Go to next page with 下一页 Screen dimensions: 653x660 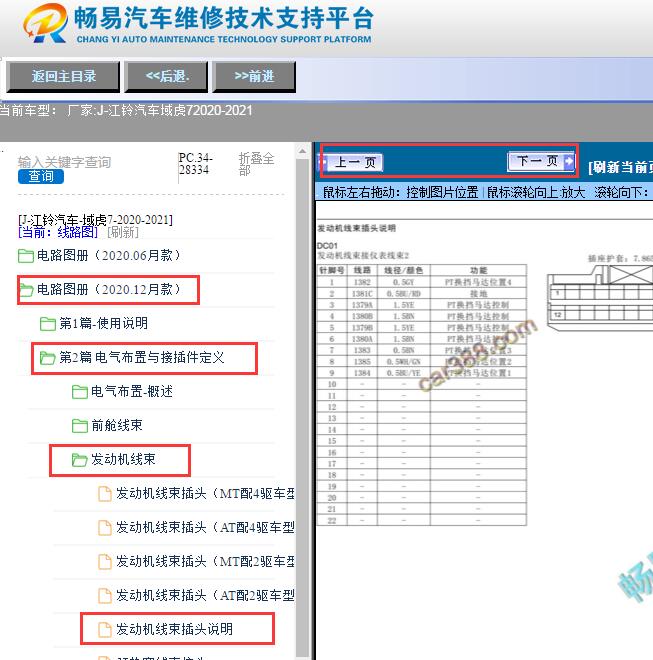pyautogui.click(x=541, y=161)
